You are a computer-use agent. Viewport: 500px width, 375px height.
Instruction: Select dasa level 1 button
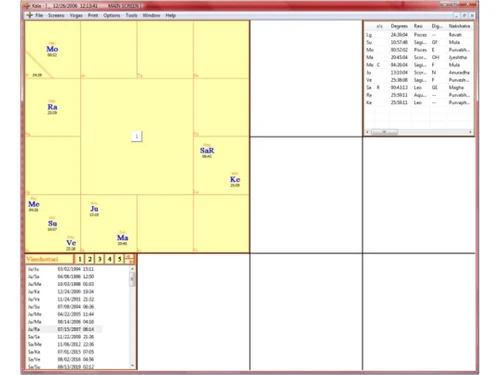[80, 259]
